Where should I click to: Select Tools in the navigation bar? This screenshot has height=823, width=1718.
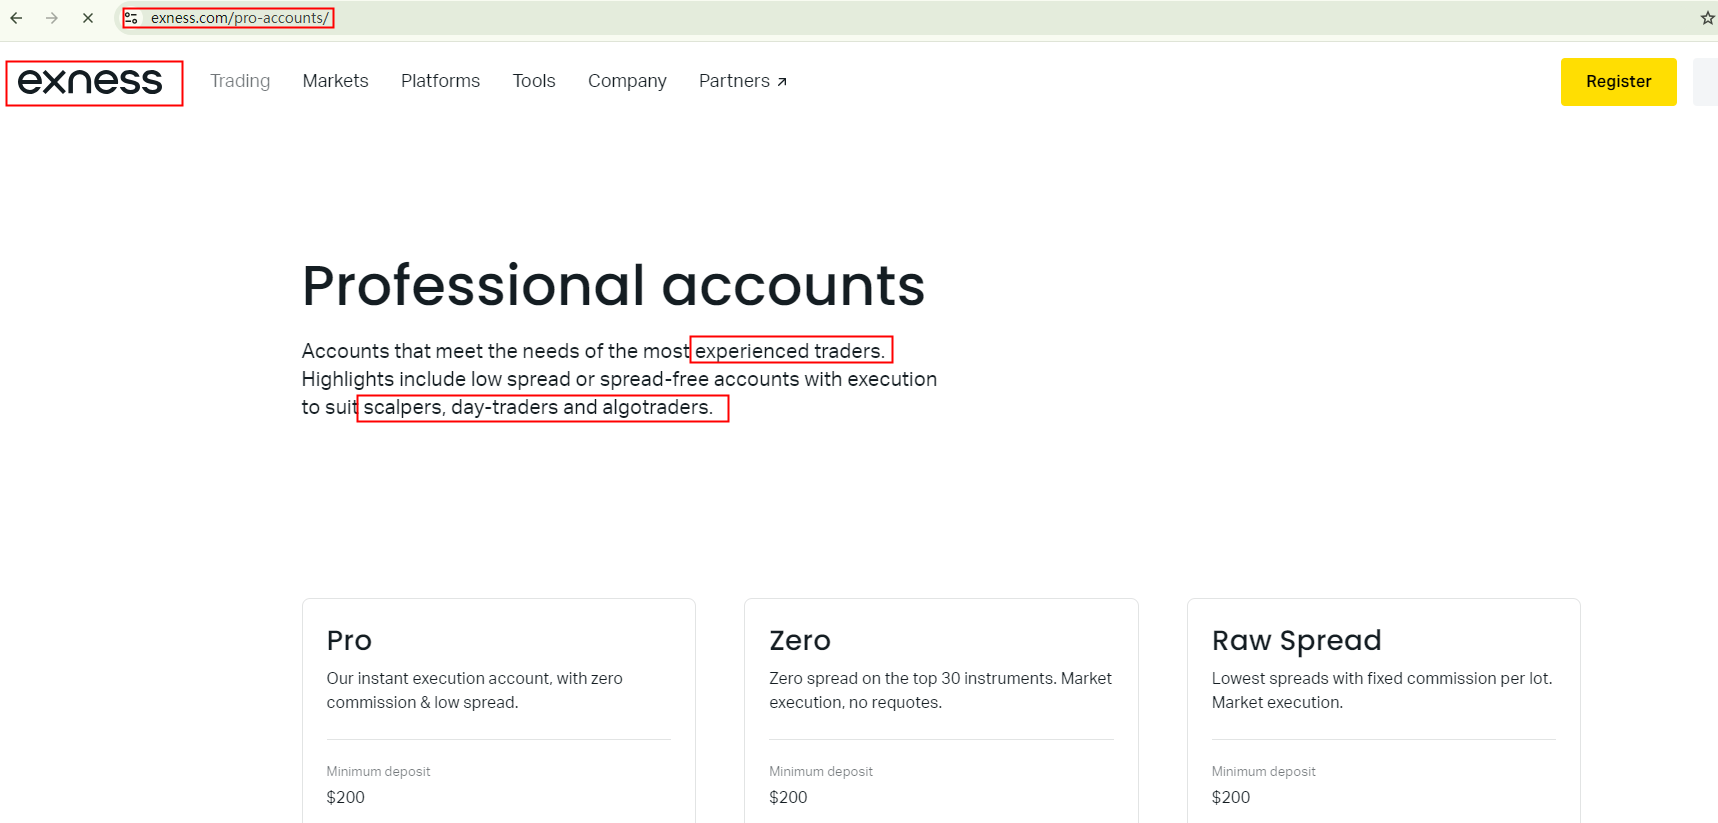click(534, 81)
